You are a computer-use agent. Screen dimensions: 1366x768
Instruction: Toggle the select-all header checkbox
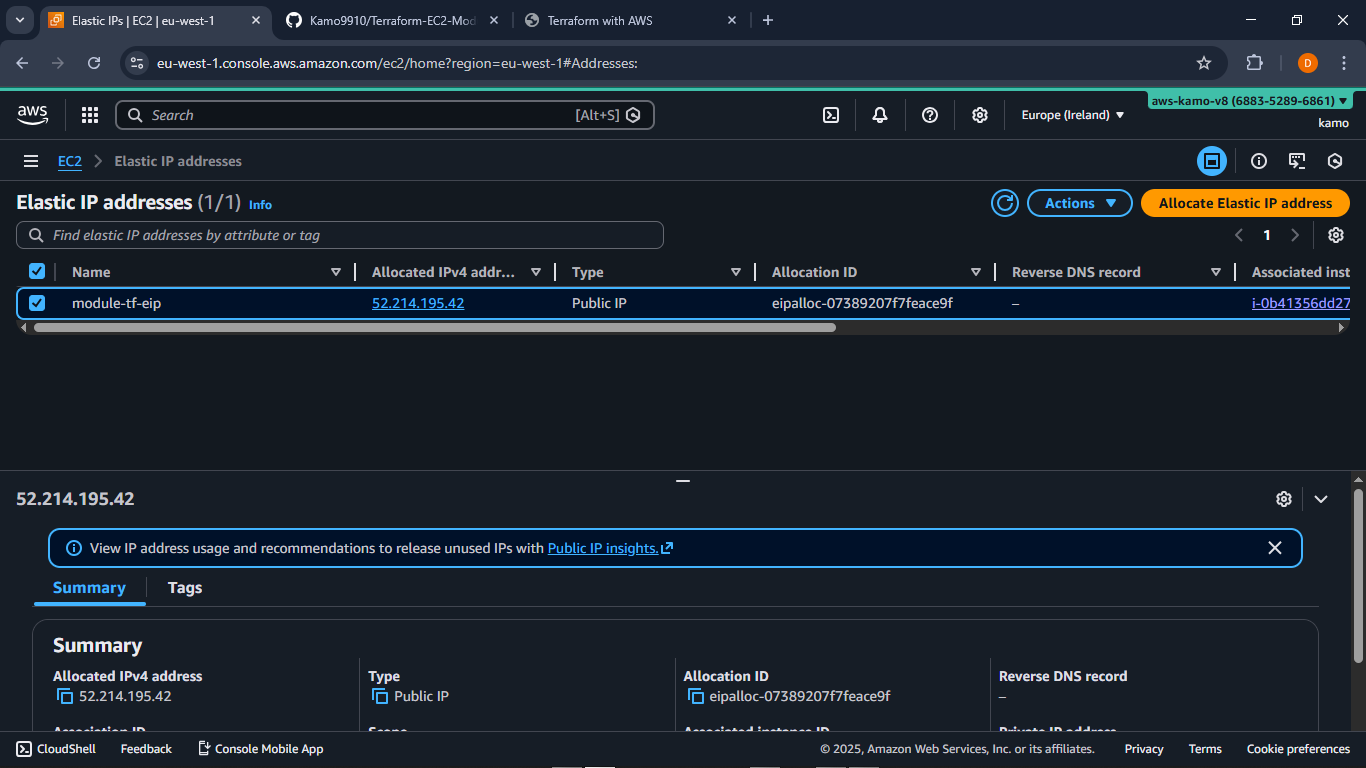point(37,272)
